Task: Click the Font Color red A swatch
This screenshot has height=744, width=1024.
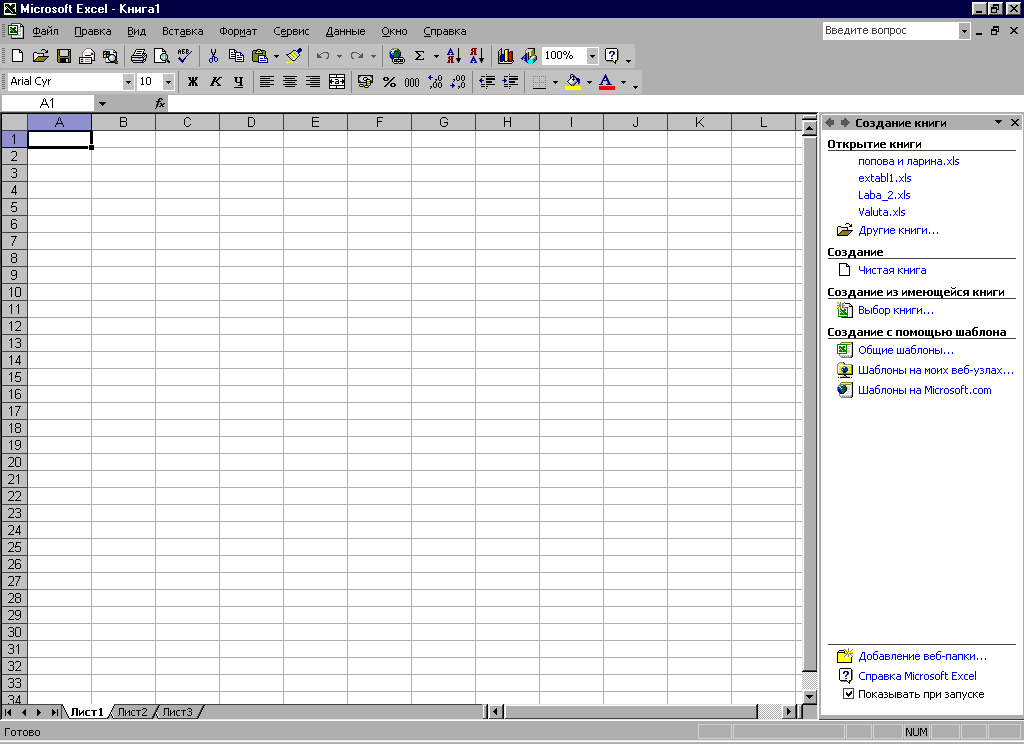Action: click(x=607, y=82)
